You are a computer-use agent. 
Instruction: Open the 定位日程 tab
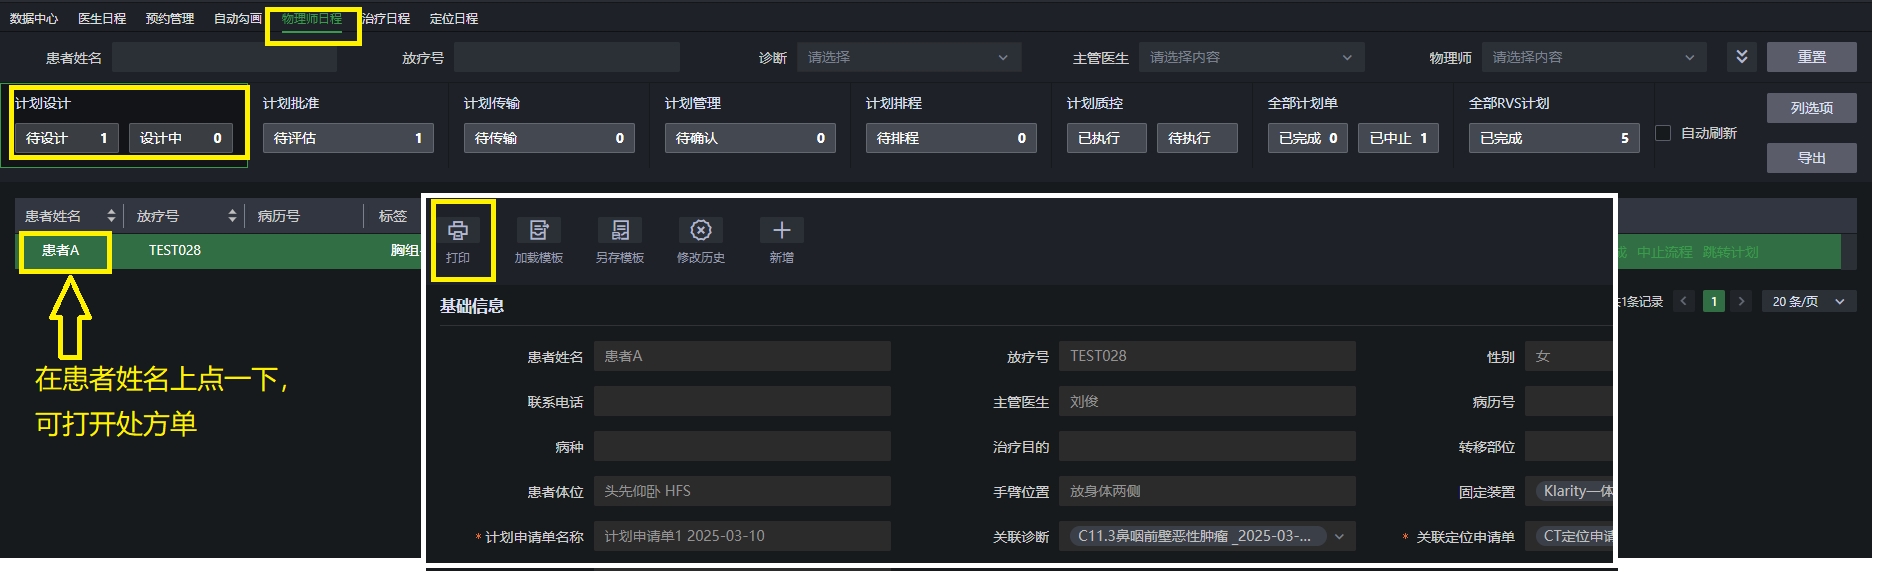(454, 19)
